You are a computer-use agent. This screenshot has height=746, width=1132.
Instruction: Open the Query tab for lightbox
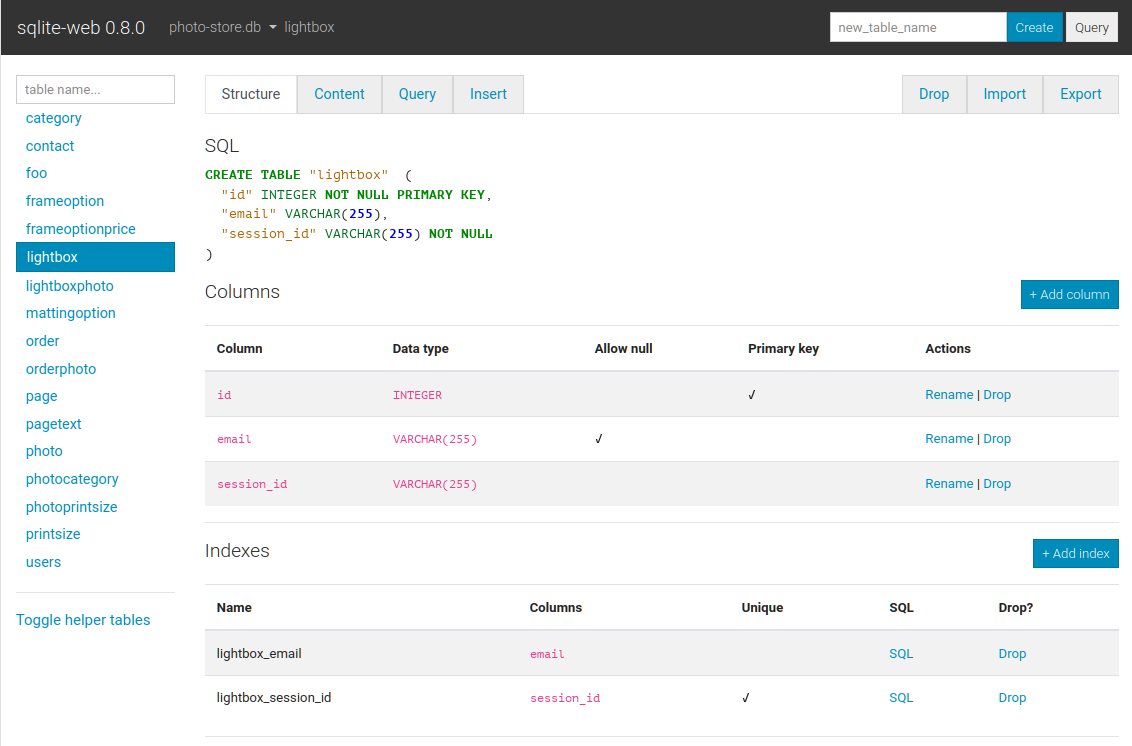417,94
